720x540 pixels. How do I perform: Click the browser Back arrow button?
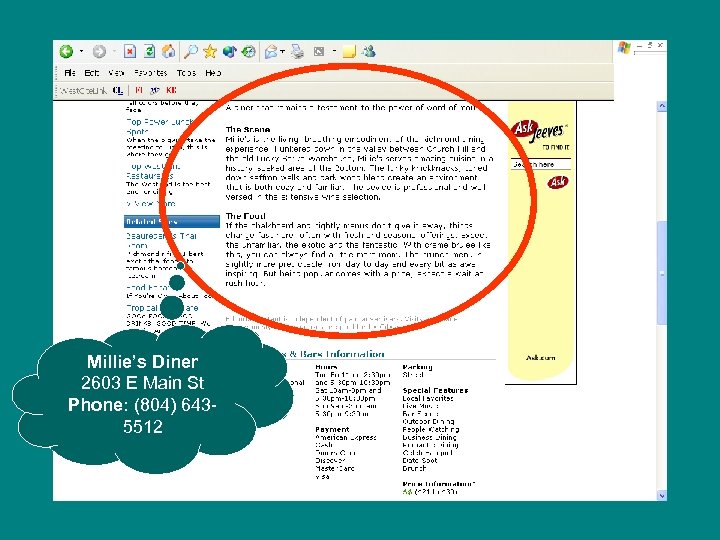pyautogui.click(x=67, y=51)
